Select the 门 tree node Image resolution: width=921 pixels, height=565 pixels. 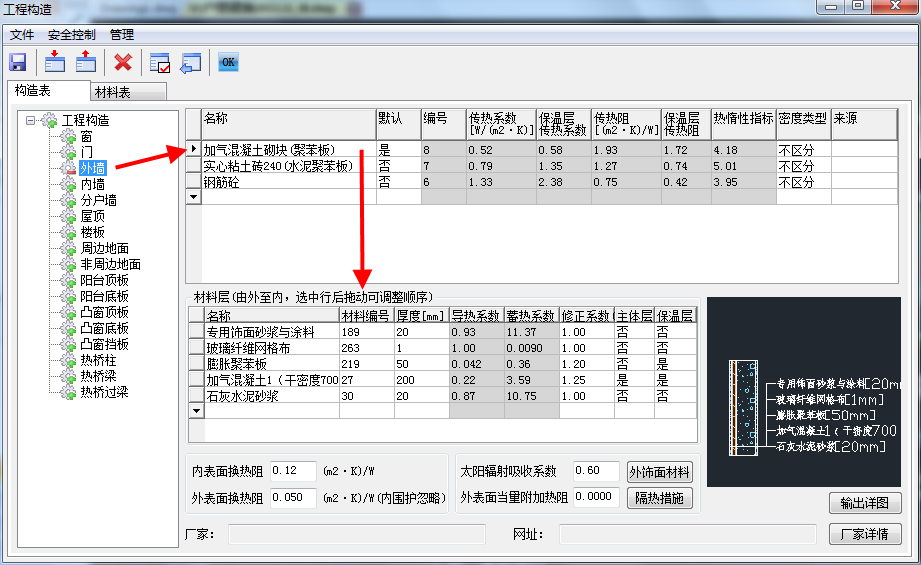coord(86,152)
